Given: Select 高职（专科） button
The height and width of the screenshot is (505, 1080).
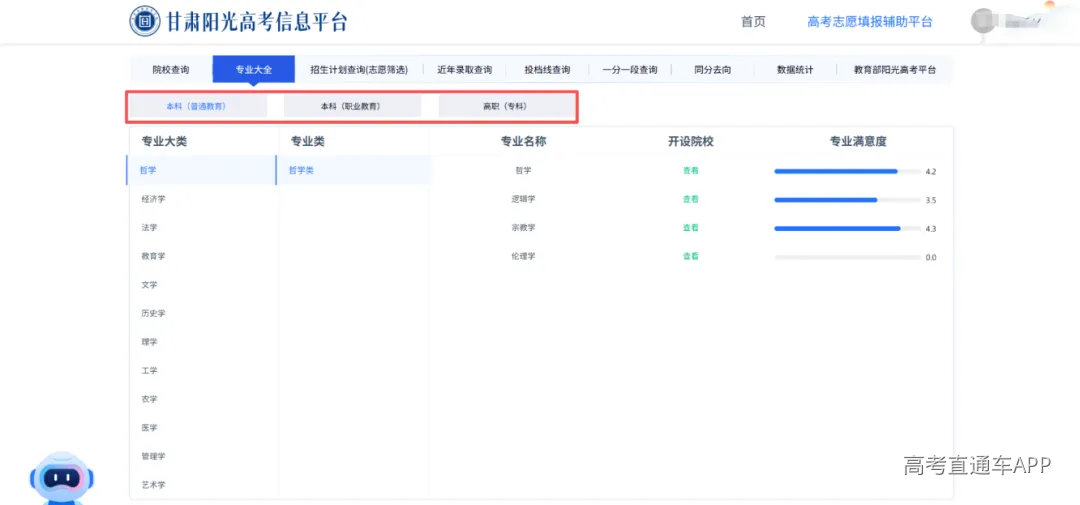Looking at the screenshot, I should [506, 107].
